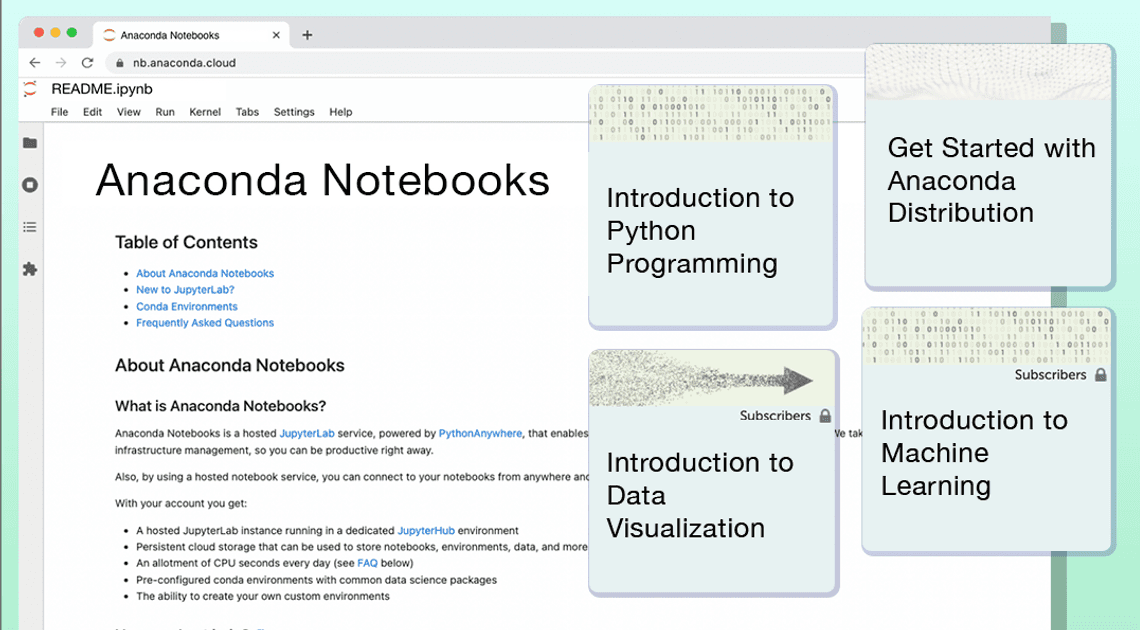
Task: Open the file browser folder icon
Action: [30, 143]
